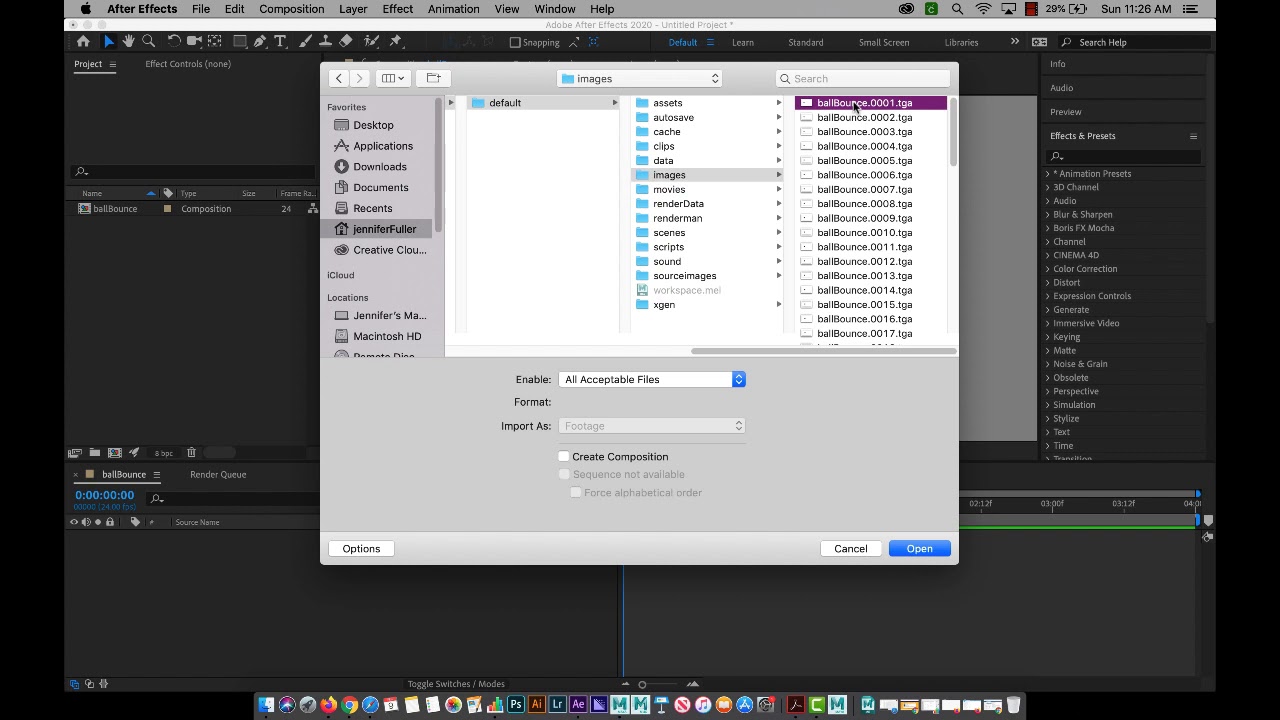Click the new folder icon in file dialog

(x=434, y=78)
